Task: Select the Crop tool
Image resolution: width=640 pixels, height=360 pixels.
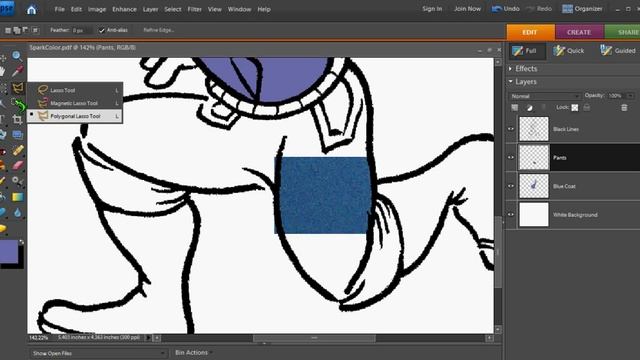Action: click(x=17, y=119)
